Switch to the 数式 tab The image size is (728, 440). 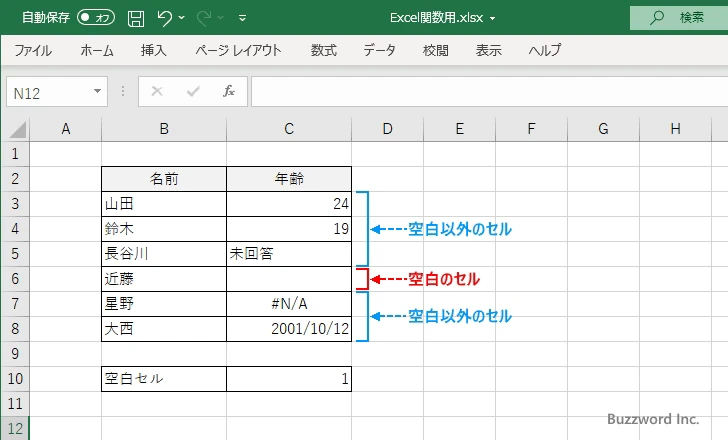click(x=324, y=50)
